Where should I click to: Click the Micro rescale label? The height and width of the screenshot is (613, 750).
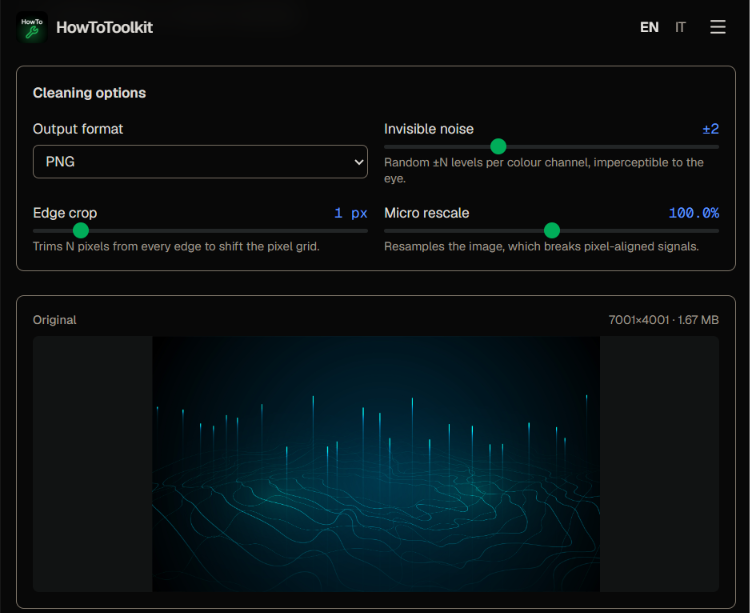click(427, 213)
